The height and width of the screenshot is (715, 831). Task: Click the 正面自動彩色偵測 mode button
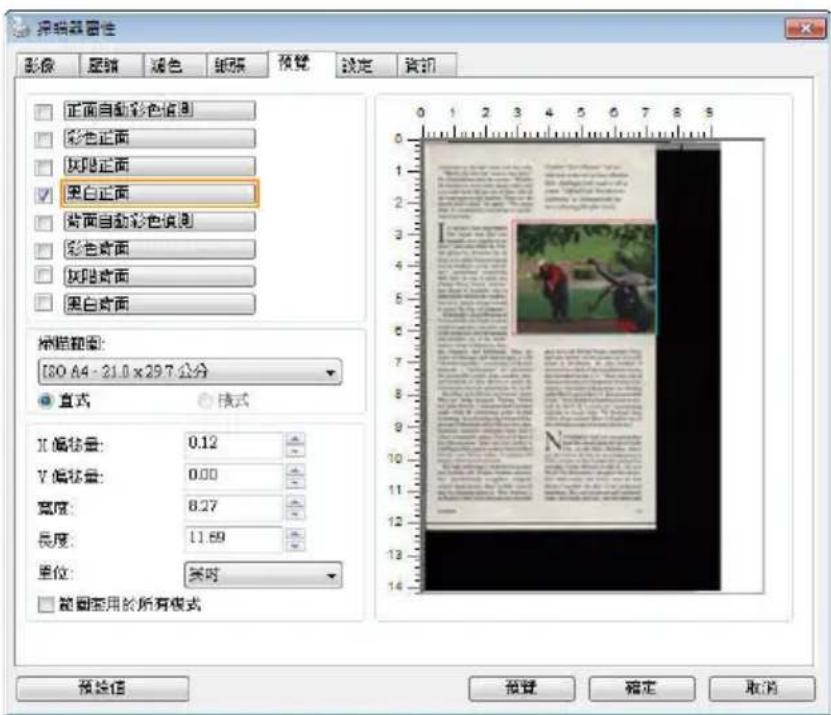tap(160, 110)
